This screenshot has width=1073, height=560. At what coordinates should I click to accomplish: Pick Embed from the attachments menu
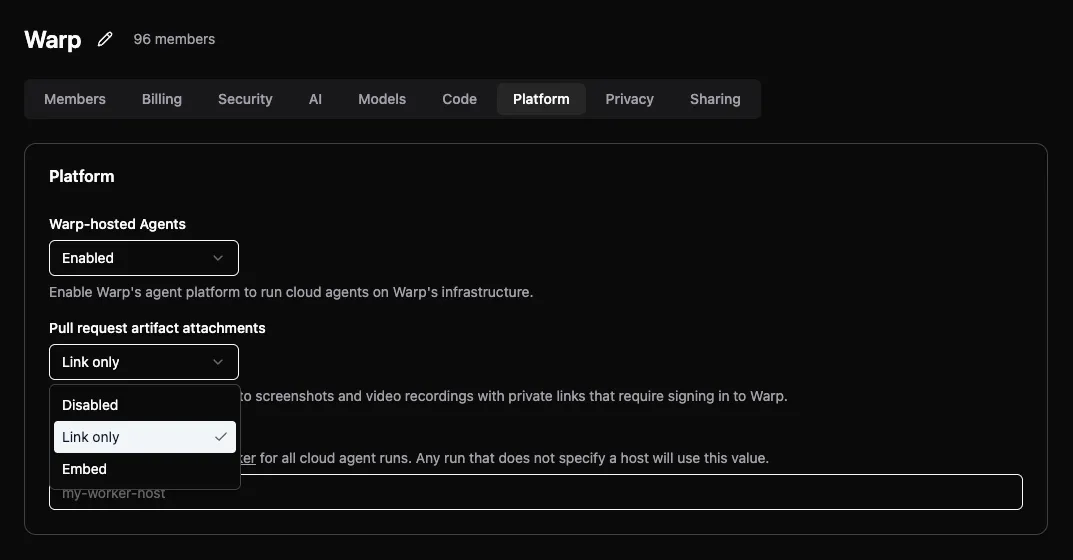144,470
